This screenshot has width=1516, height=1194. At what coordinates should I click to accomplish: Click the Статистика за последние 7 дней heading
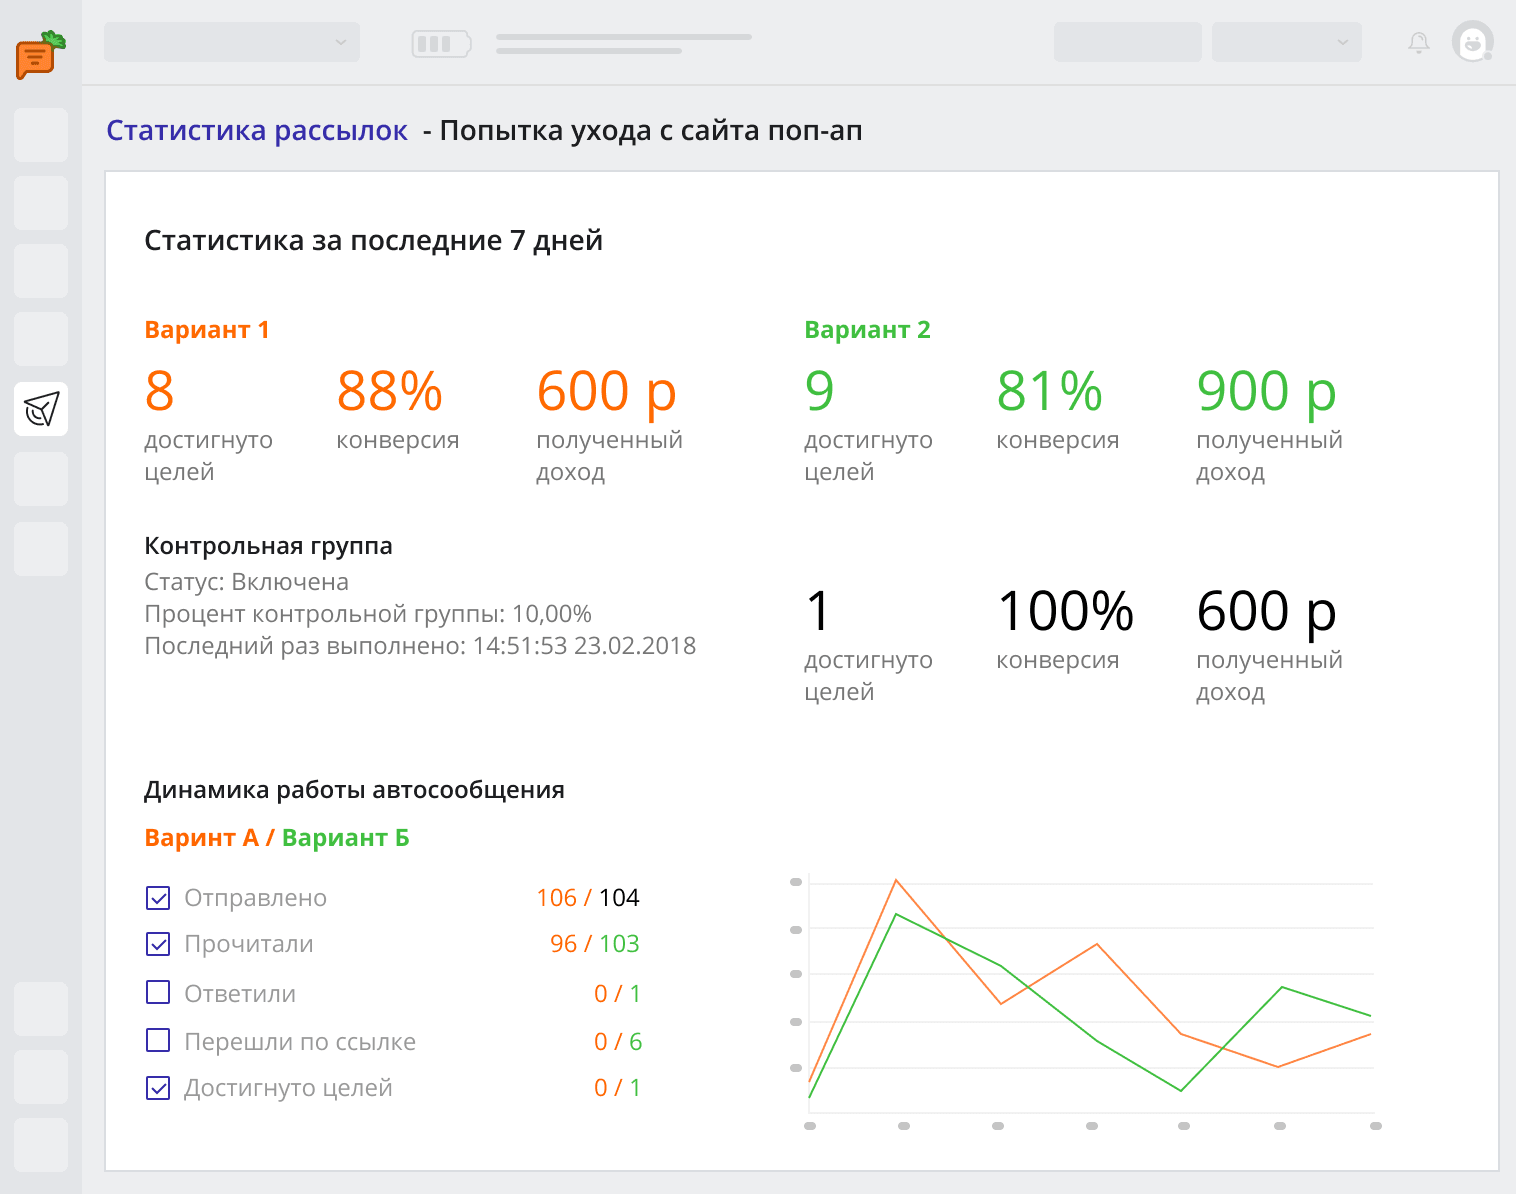pyautogui.click(x=373, y=241)
